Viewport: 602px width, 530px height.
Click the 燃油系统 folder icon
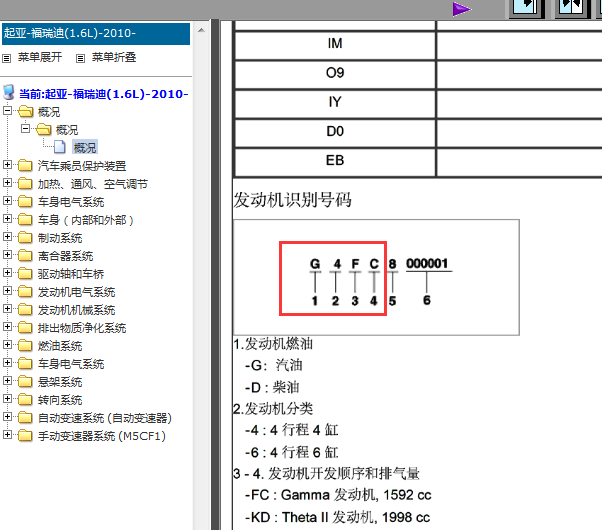pyautogui.click(x=25, y=346)
